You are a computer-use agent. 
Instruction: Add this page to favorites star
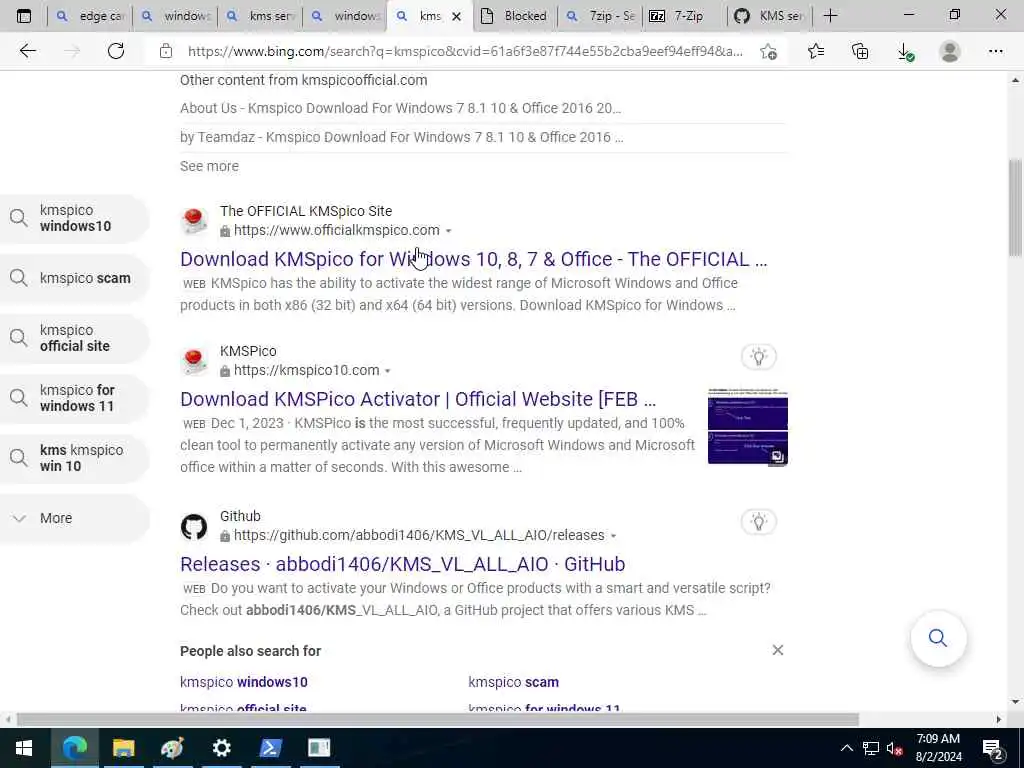pyautogui.click(x=769, y=51)
